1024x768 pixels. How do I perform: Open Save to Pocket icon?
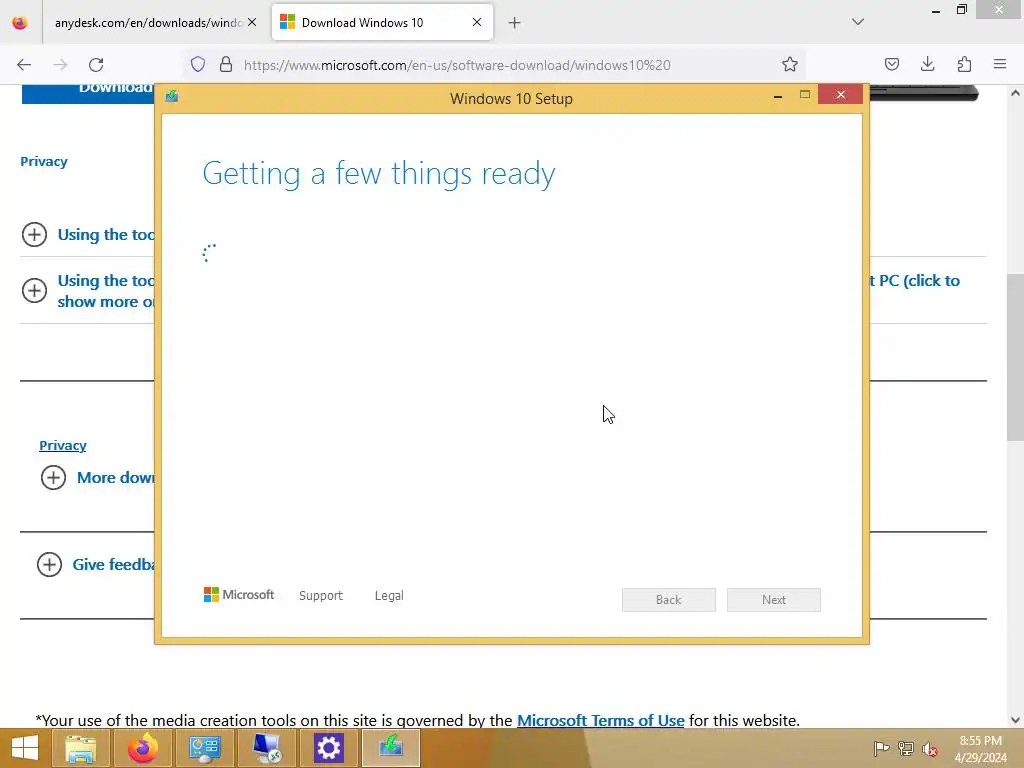click(x=891, y=64)
